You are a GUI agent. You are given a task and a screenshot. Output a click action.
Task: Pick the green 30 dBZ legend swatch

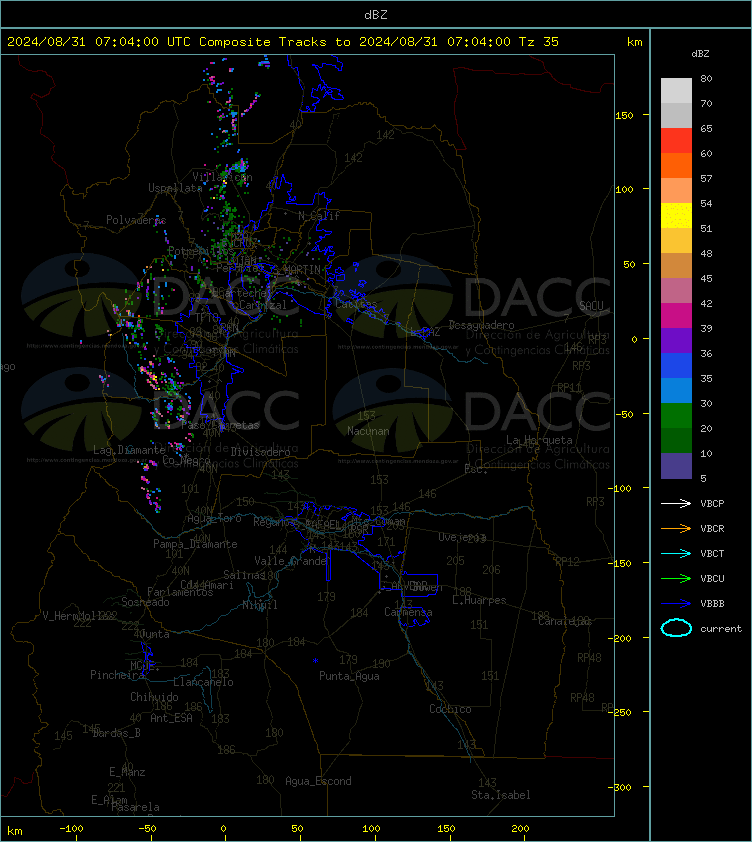tap(676, 415)
